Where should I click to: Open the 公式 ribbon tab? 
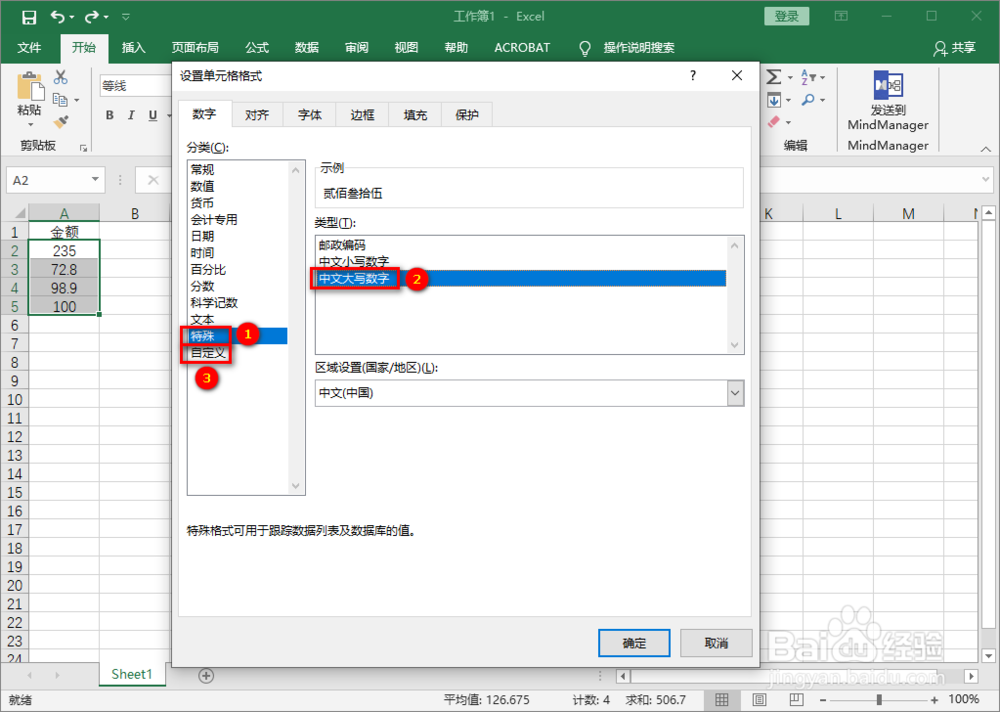pyautogui.click(x=256, y=46)
